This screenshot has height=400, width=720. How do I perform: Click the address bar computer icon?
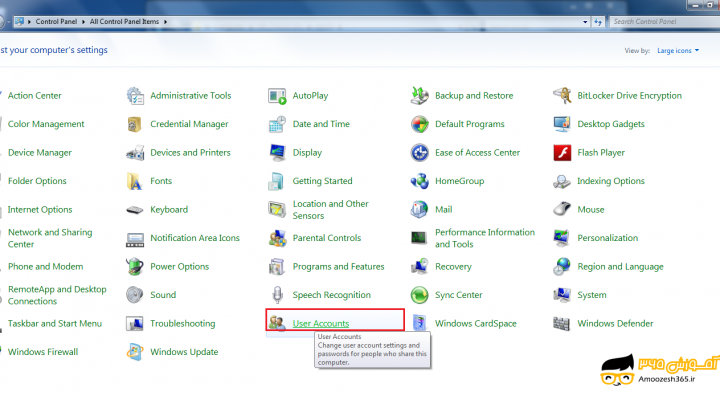coord(19,21)
